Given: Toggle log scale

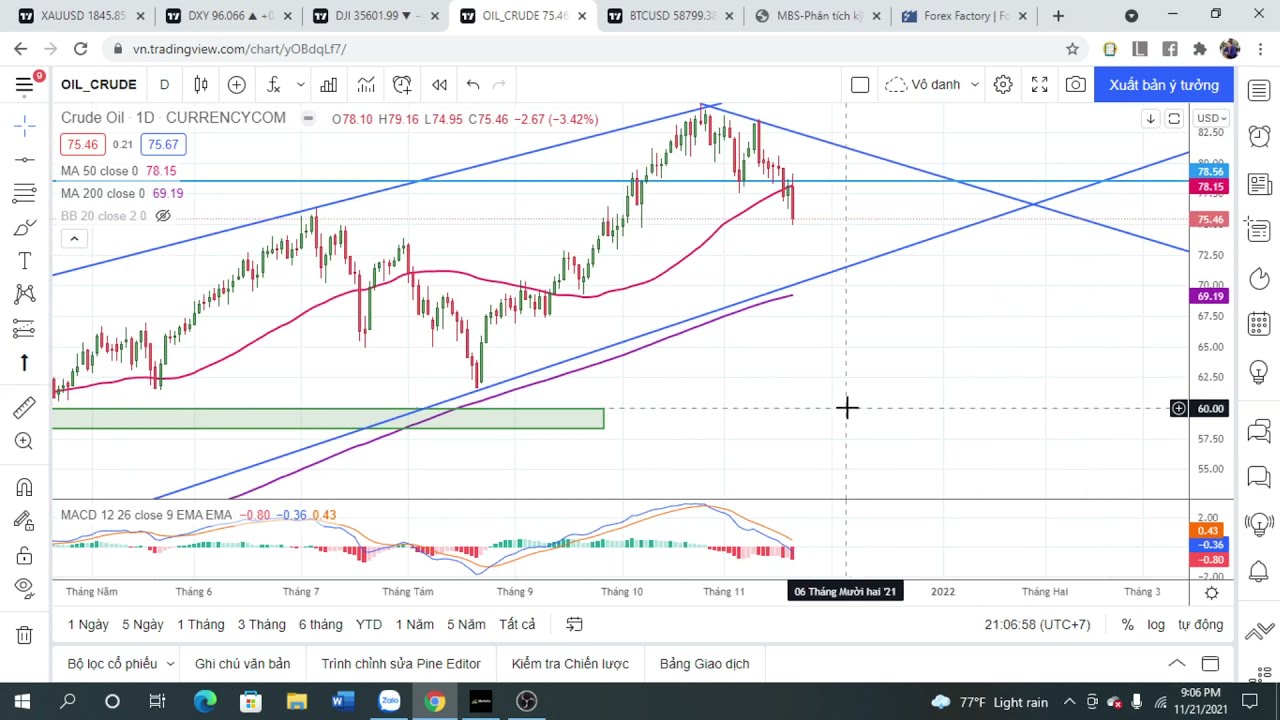Looking at the screenshot, I should 1156,624.
